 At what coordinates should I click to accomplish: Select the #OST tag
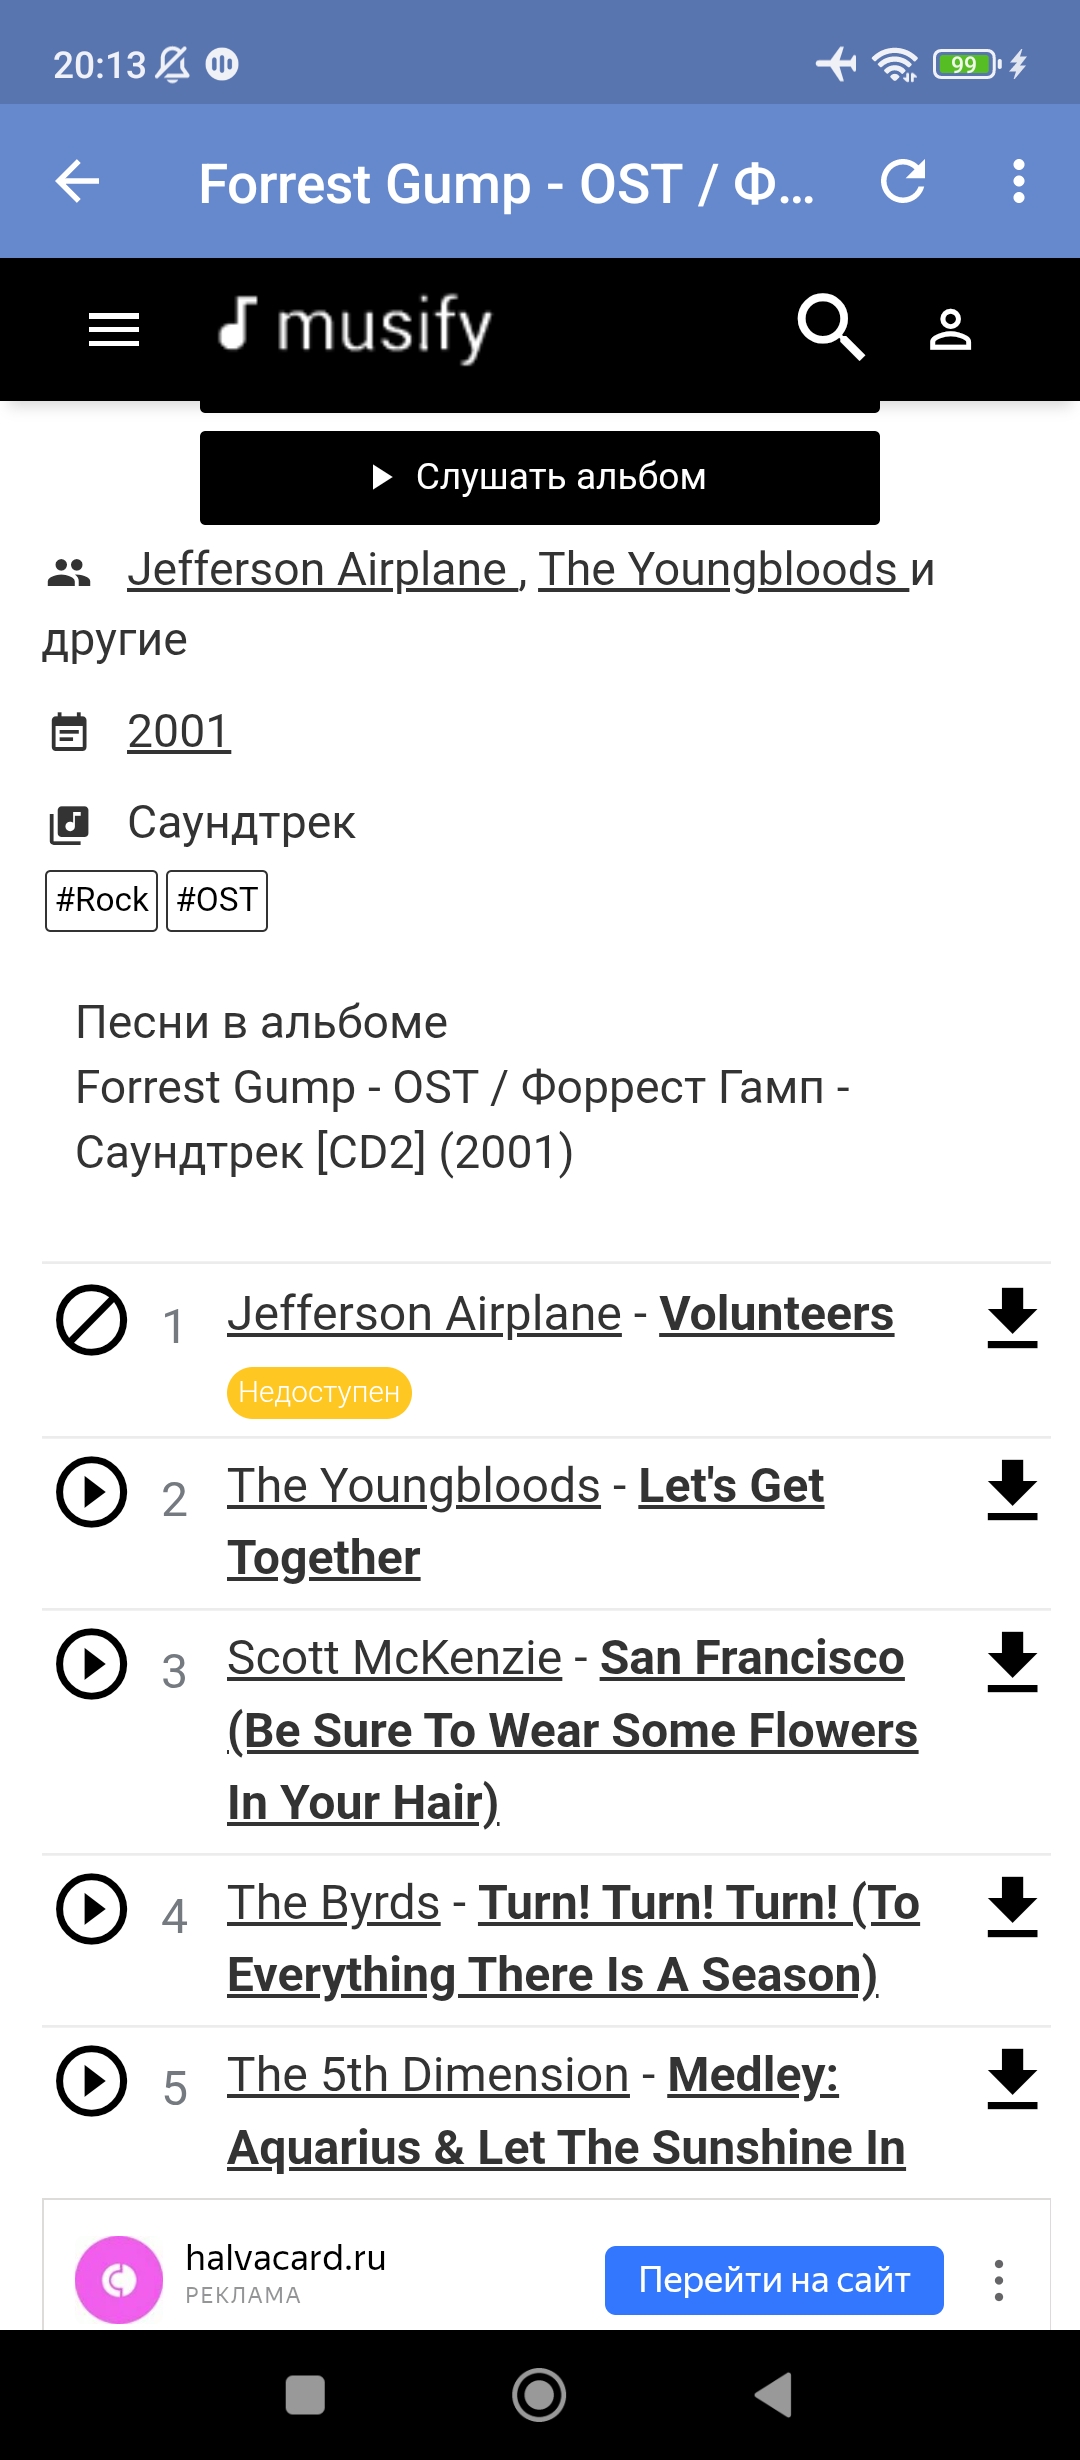point(217,901)
